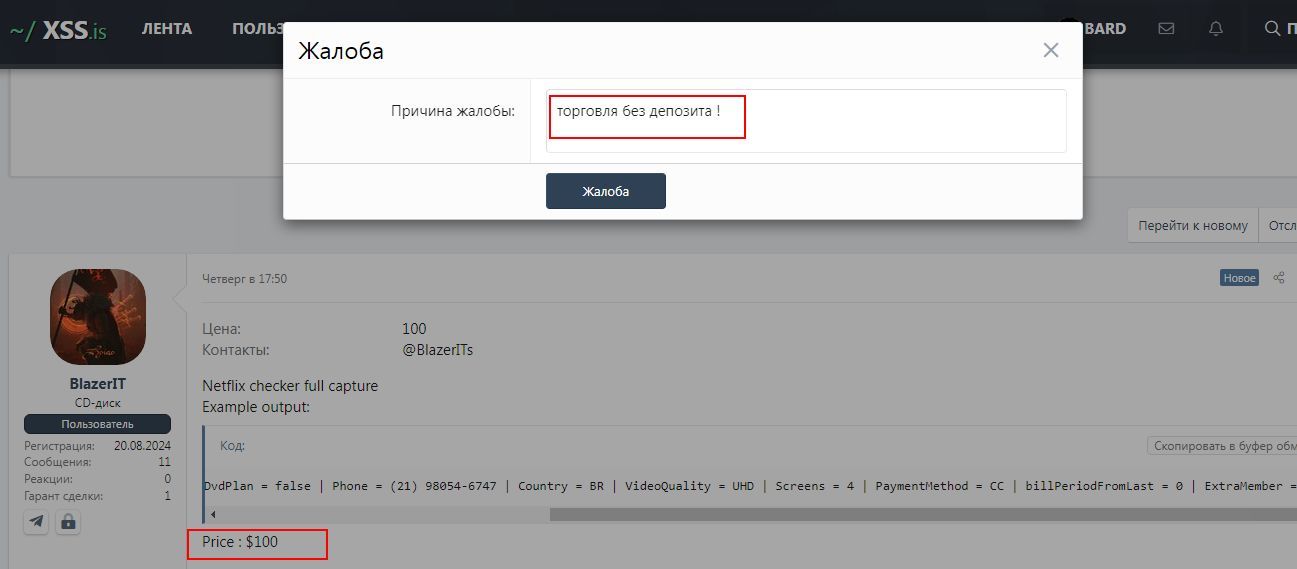Click the search magnifier icon
1297x569 pixels.
tap(1272, 29)
